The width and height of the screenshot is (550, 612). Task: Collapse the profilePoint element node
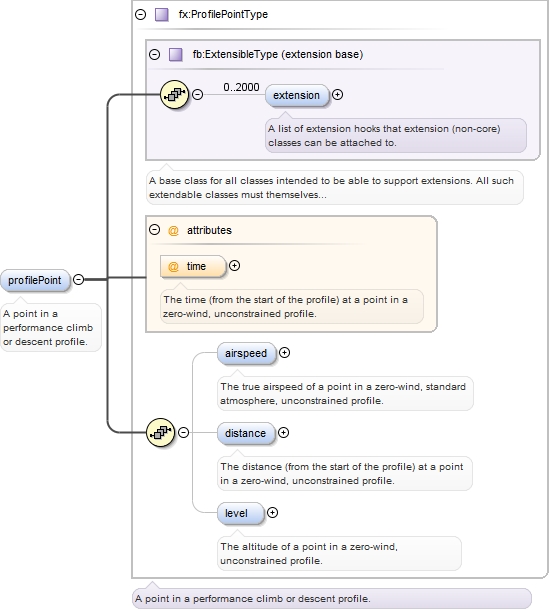[x=78, y=279]
